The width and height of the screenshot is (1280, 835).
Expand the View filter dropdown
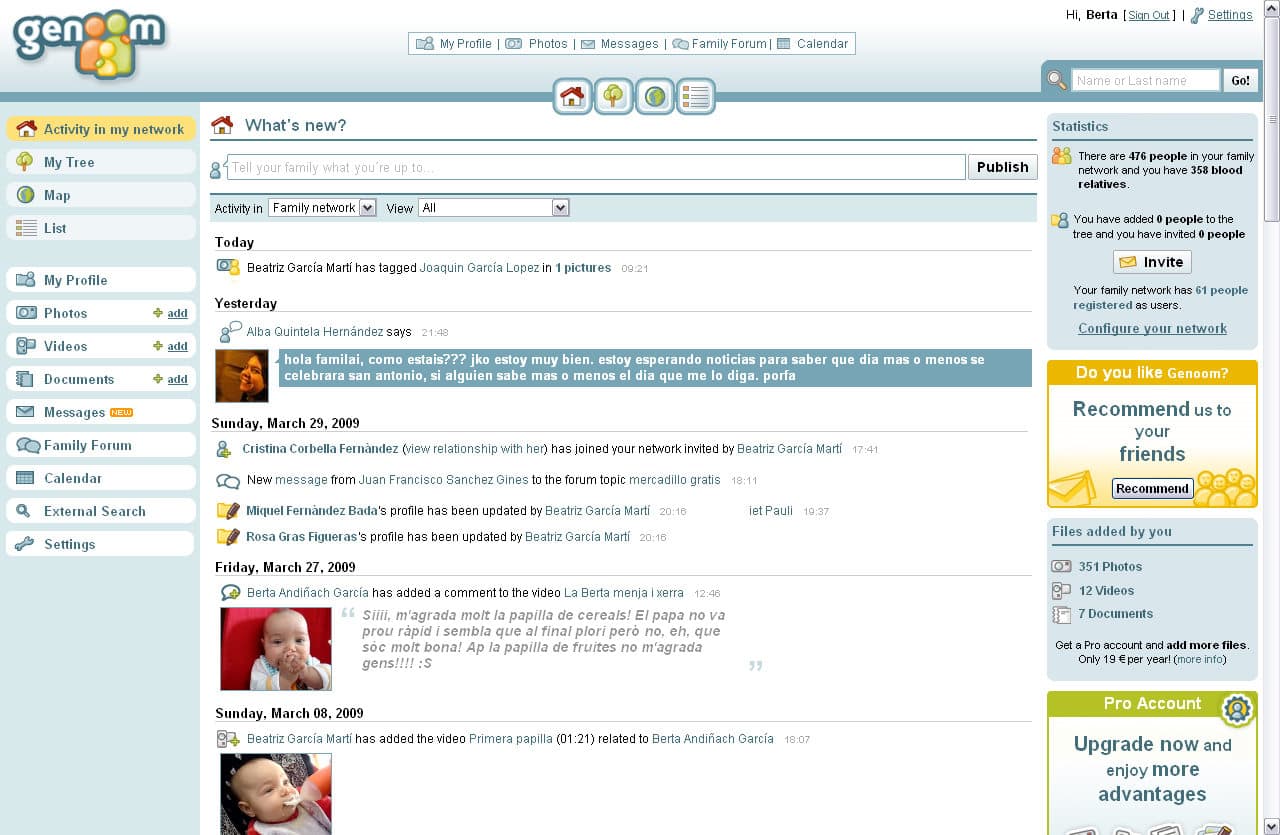(x=493, y=208)
